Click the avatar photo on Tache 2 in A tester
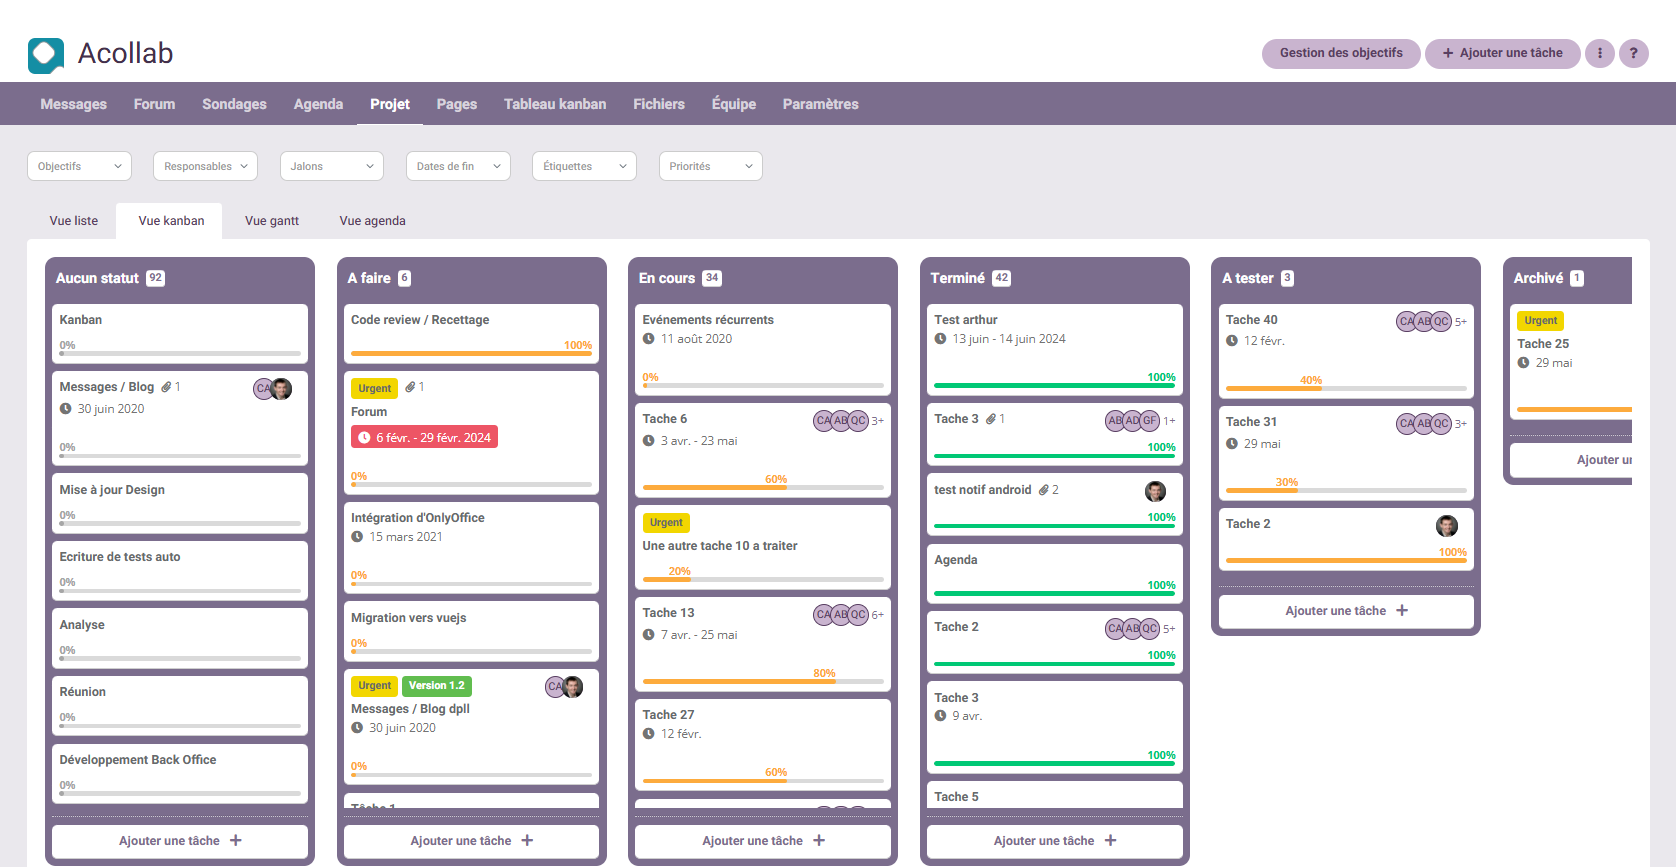This screenshot has width=1676, height=867. pos(1446,526)
